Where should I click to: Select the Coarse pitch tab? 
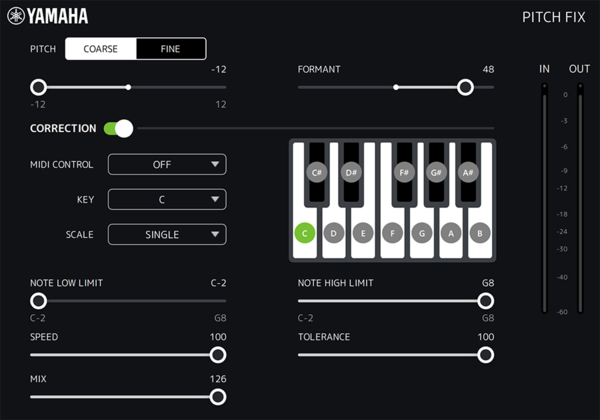click(x=101, y=49)
